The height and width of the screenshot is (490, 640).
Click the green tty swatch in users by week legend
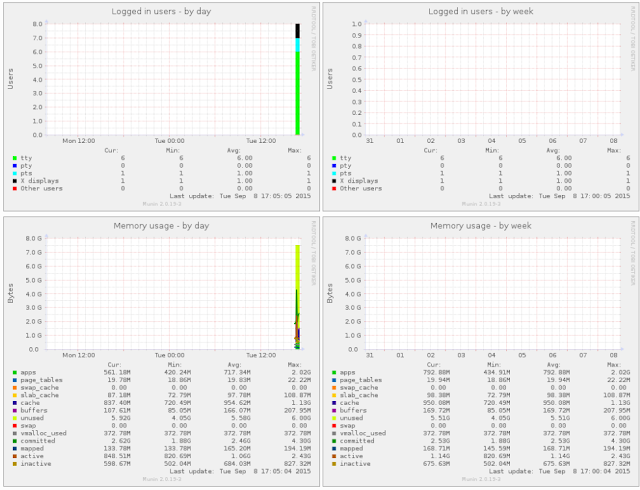click(334, 158)
